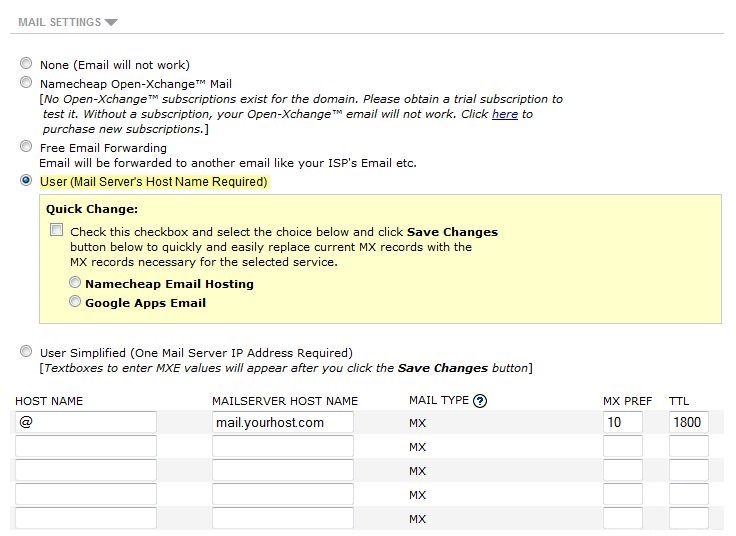Click the second row mailserver host name field
Viewport: 736px width, 536px height.
pos(283,446)
